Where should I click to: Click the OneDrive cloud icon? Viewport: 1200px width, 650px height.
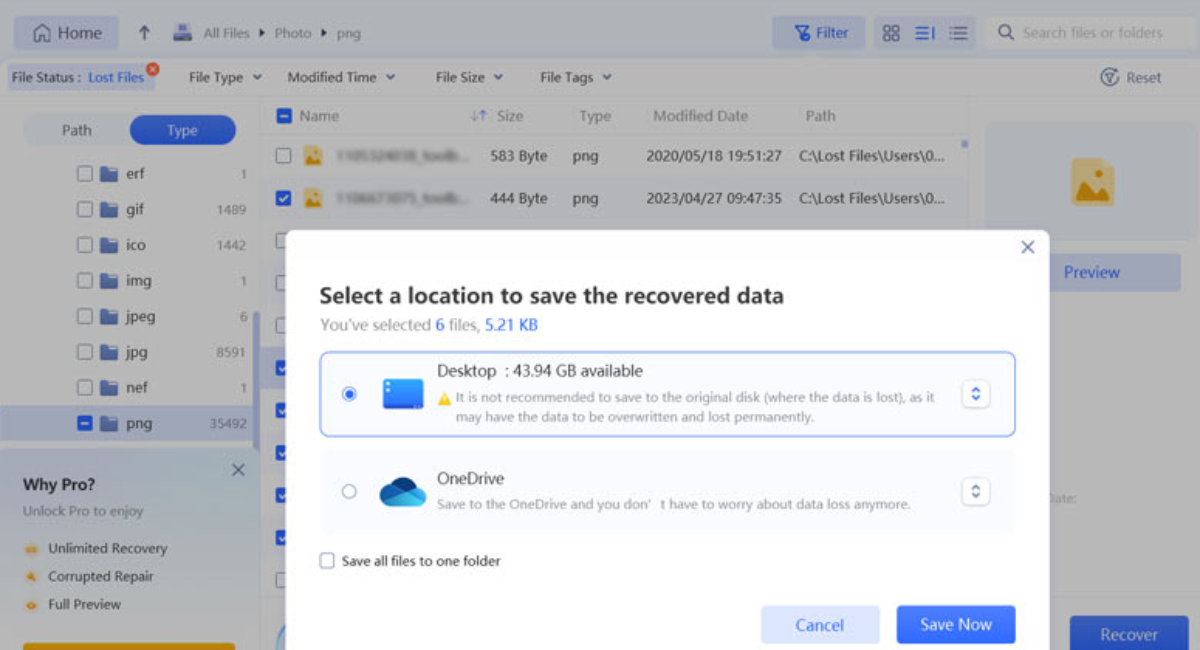point(403,492)
